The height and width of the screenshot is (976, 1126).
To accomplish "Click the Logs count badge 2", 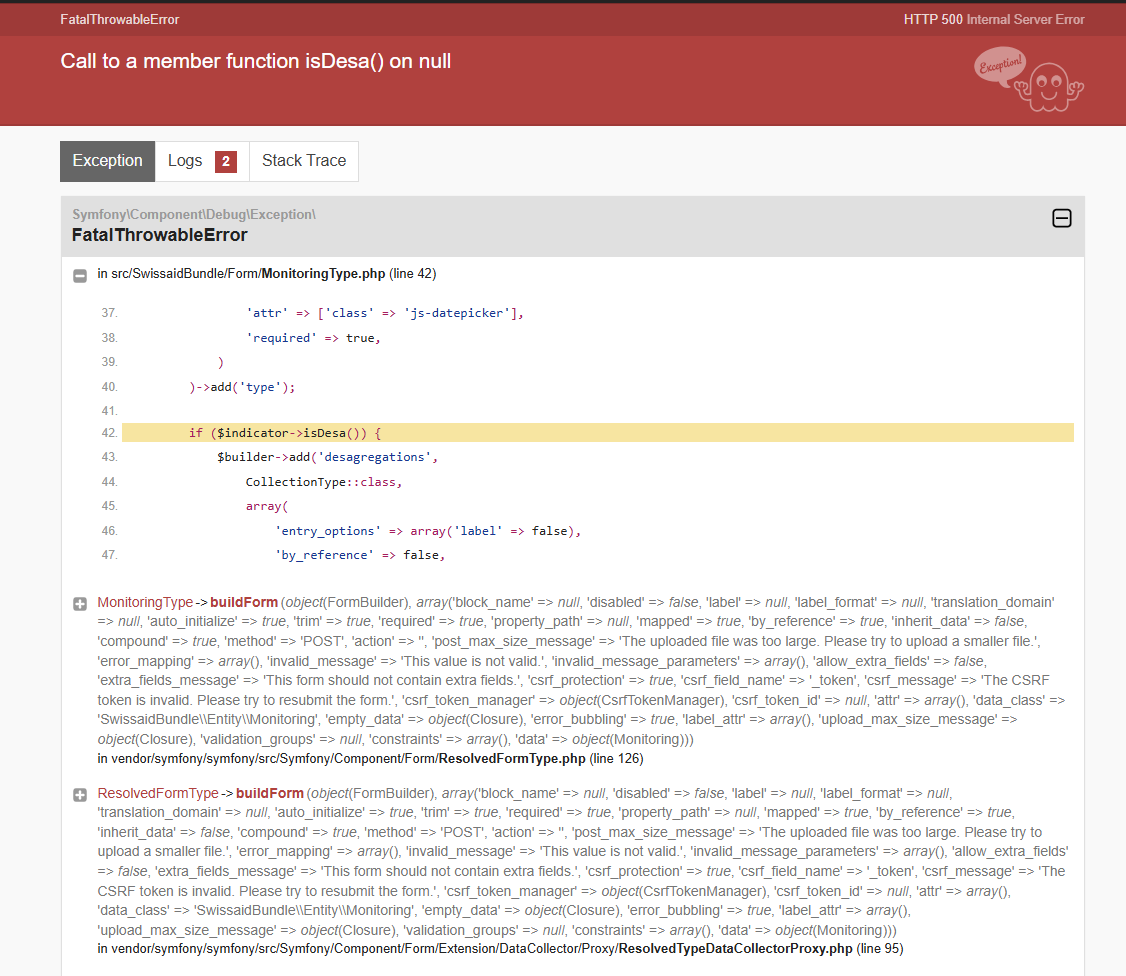I will pyautogui.click(x=225, y=162).
